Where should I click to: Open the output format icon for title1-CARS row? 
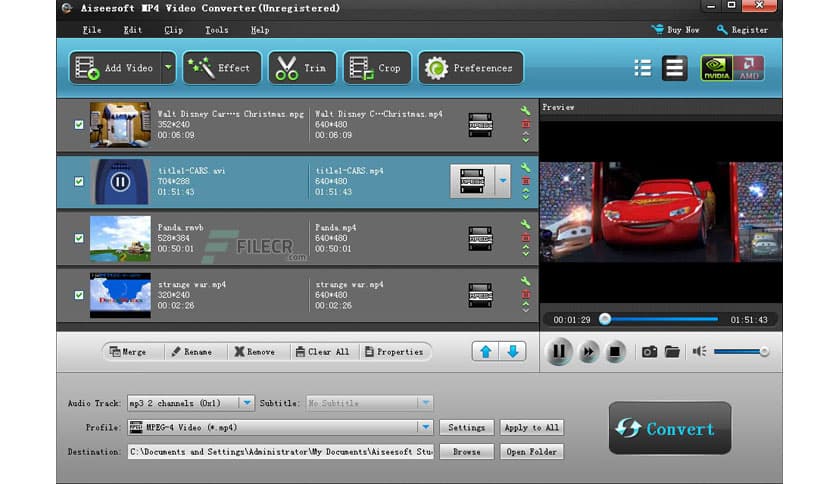click(x=472, y=181)
